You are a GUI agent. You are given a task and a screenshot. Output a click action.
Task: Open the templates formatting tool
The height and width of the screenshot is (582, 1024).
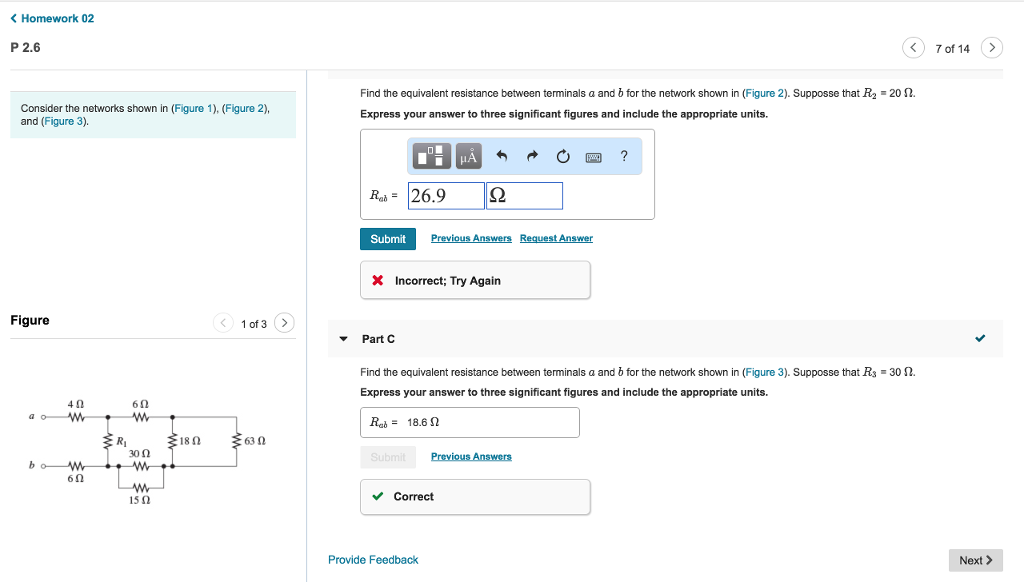433,156
